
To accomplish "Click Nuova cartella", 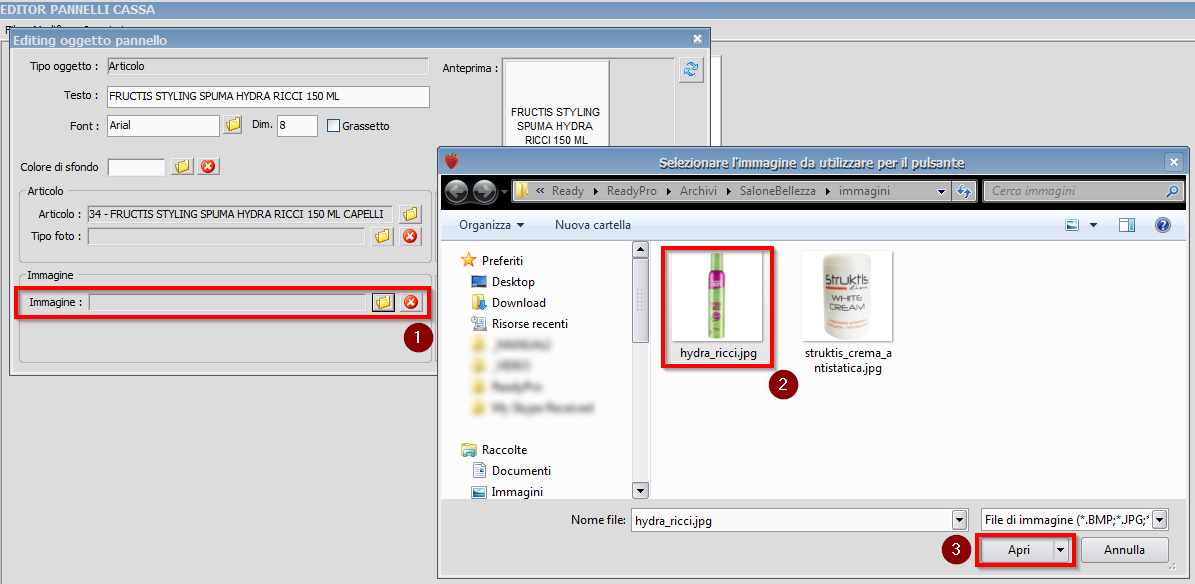I will tap(593, 225).
